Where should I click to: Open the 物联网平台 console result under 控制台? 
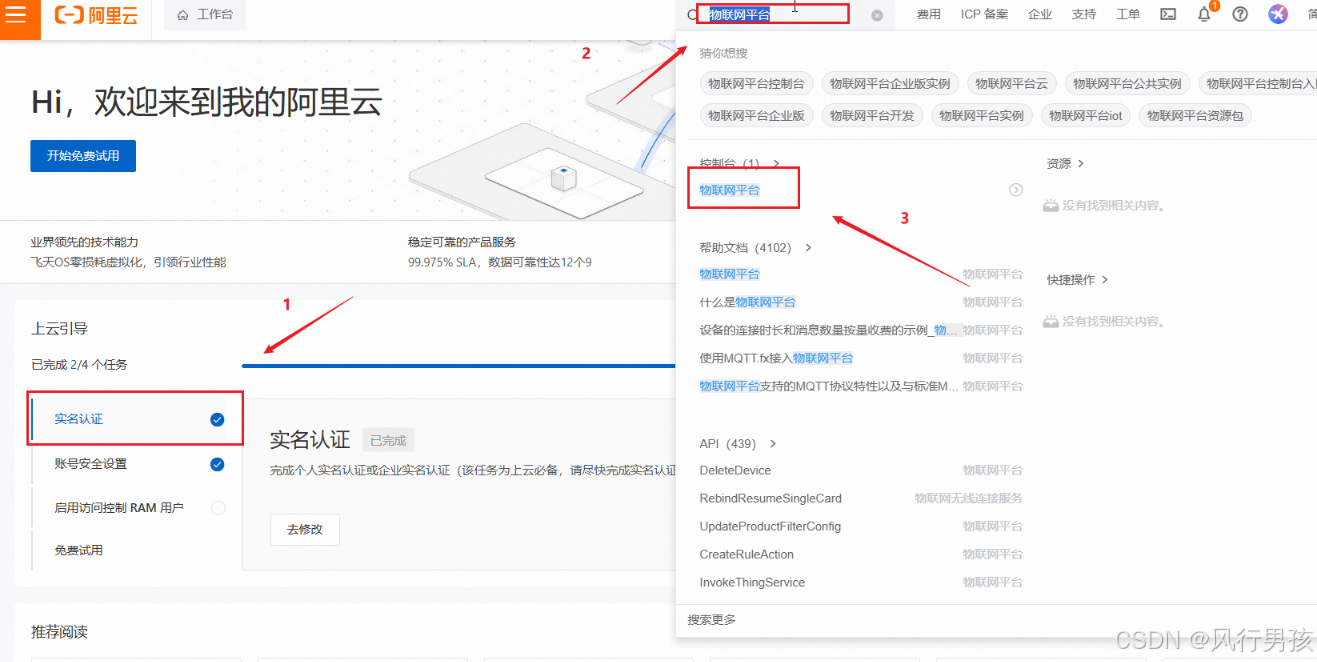730,190
